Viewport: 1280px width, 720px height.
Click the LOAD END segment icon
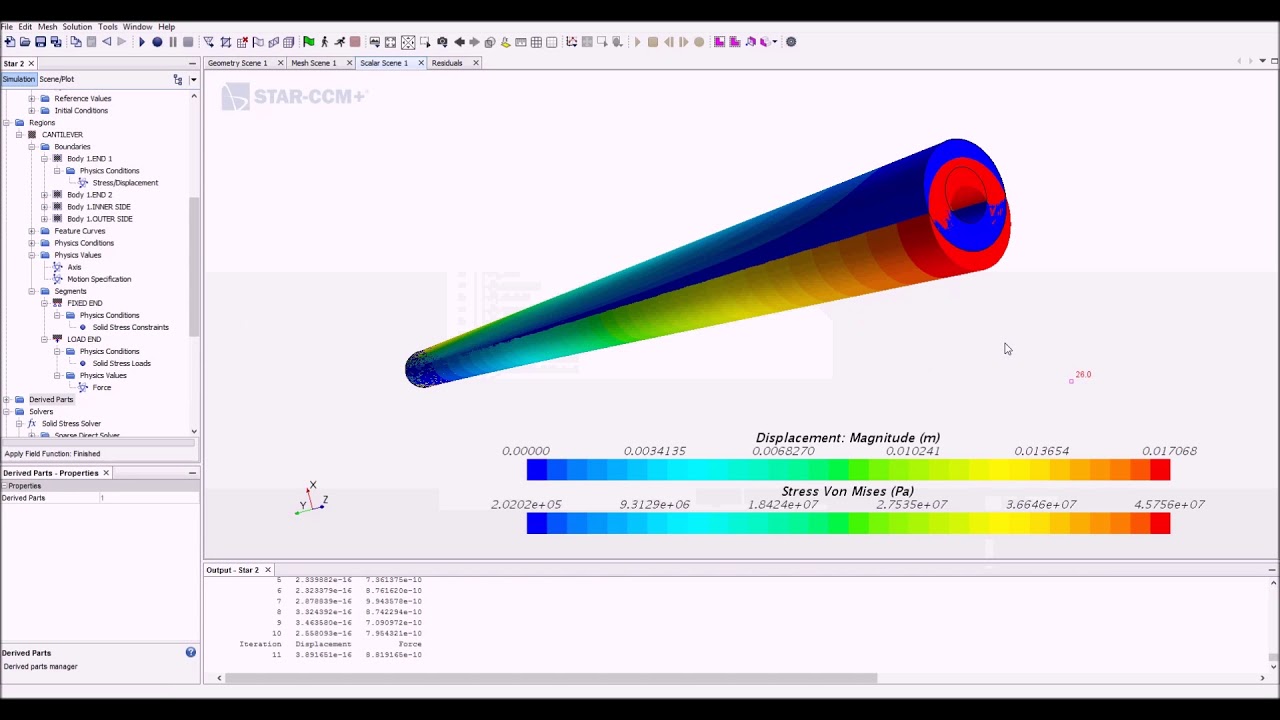(x=57, y=339)
